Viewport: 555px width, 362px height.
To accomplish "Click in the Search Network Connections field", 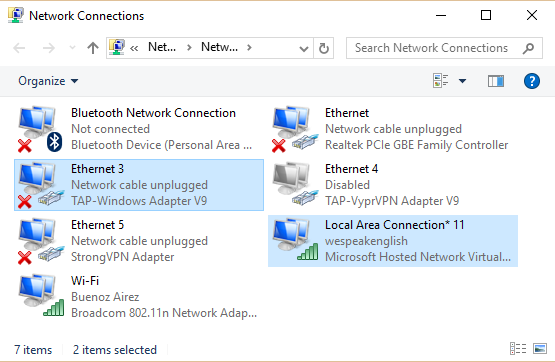I will pyautogui.click(x=444, y=48).
